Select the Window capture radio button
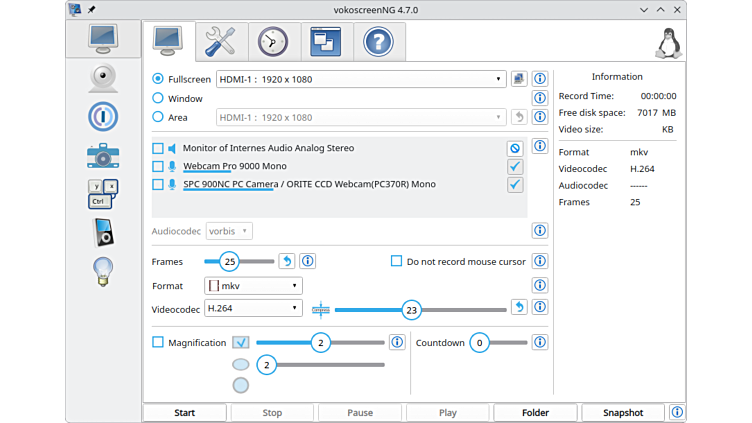The width and height of the screenshot is (752, 423). pyautogui.click(x=158, y=98)
